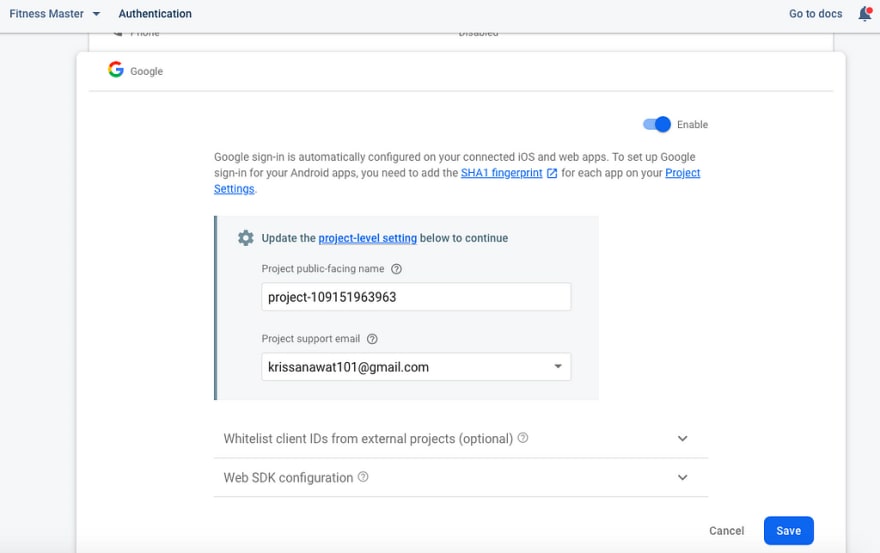Viewport: 880px width, 553px height.
Task: Go to docs link
Action: [815, 13]
